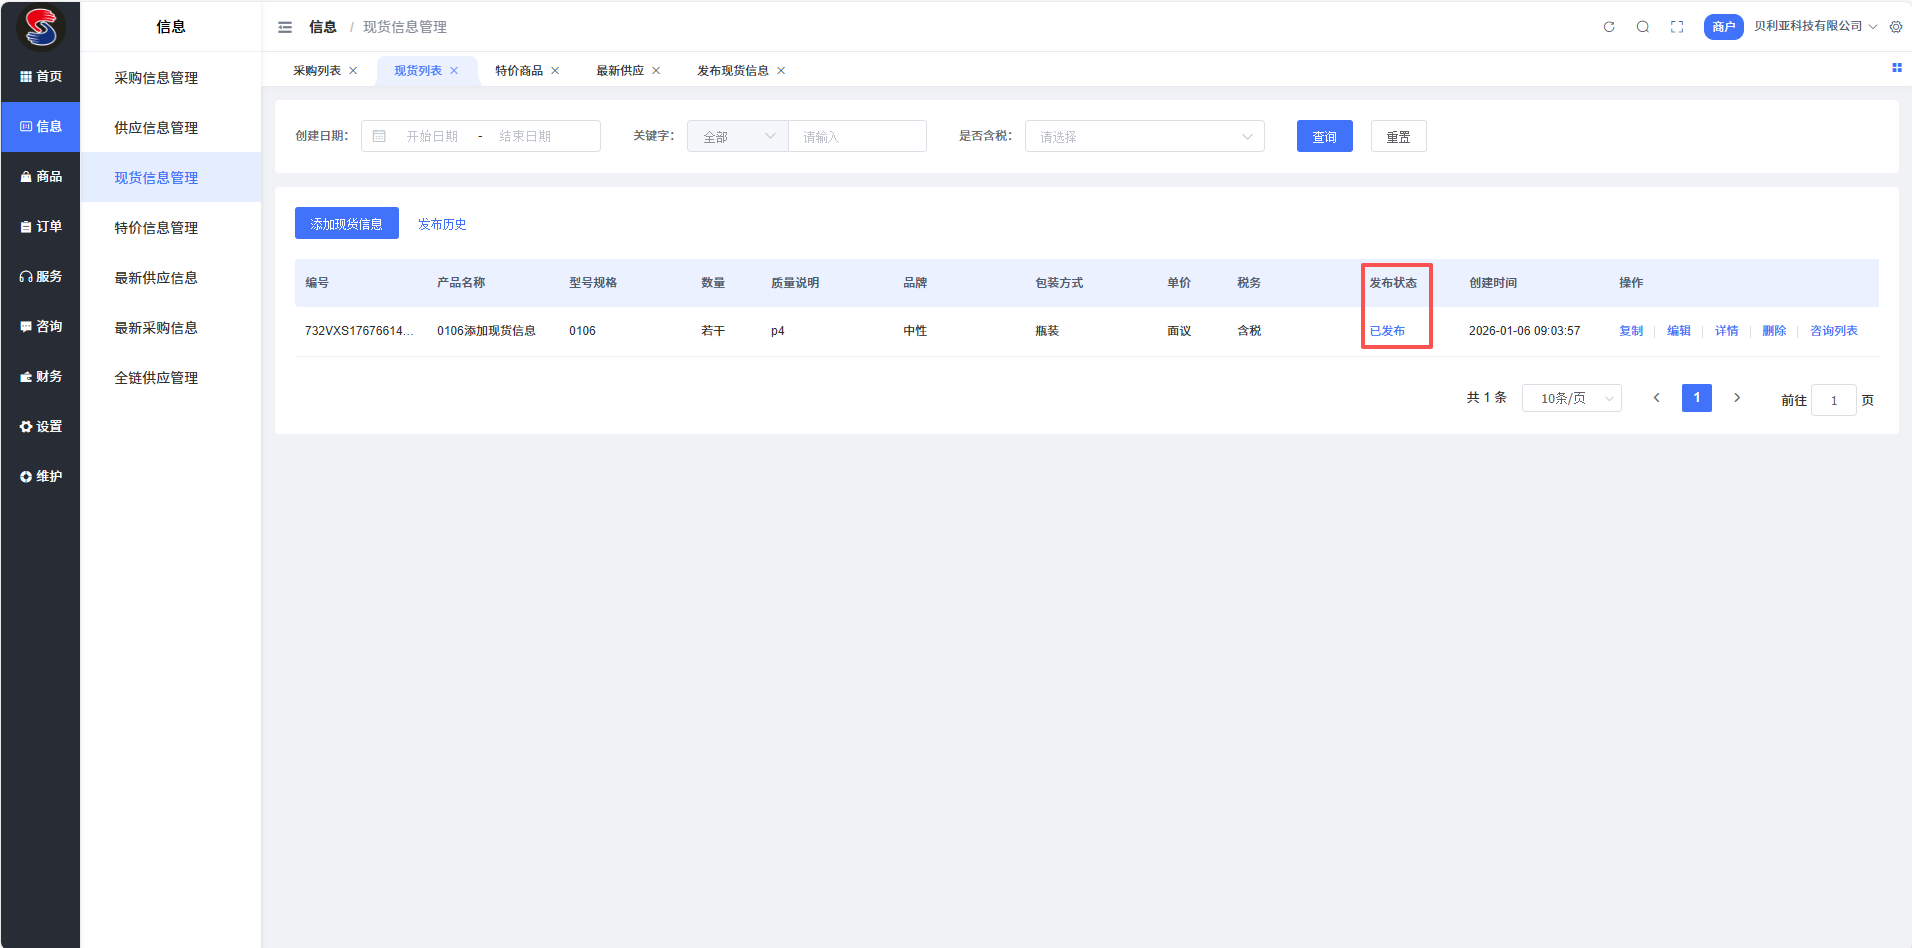The image size is (1912, 948).
Task: Expand the 是否含税 select dropdown
Action: [1144, 137]
